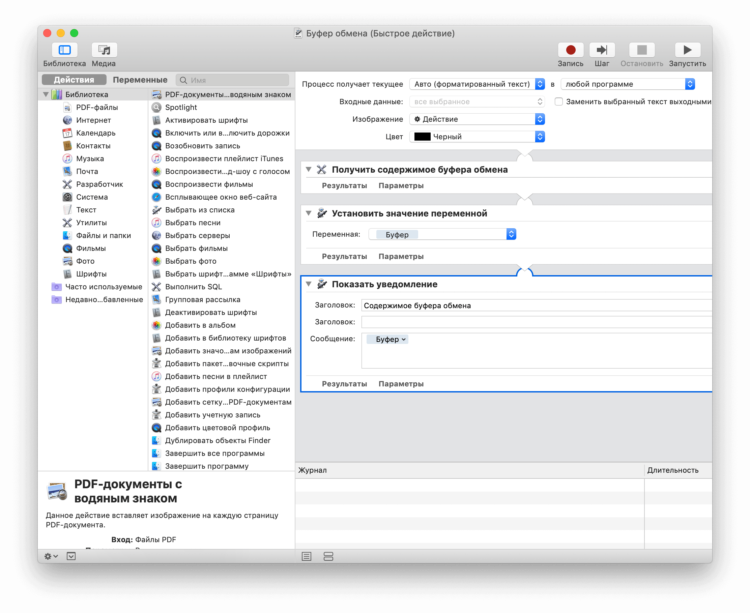
Task: Show the variables pane view
Action: click(x=328, y=557)
